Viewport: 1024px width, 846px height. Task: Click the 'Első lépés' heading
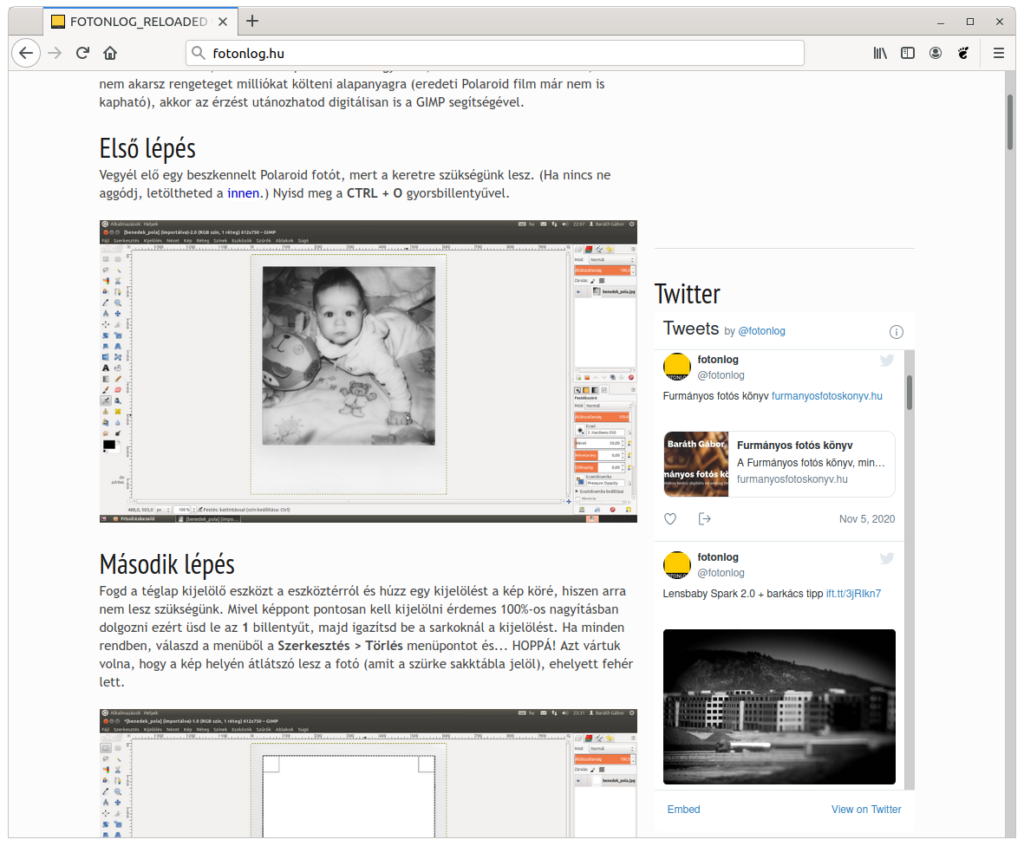click(148, 149)
